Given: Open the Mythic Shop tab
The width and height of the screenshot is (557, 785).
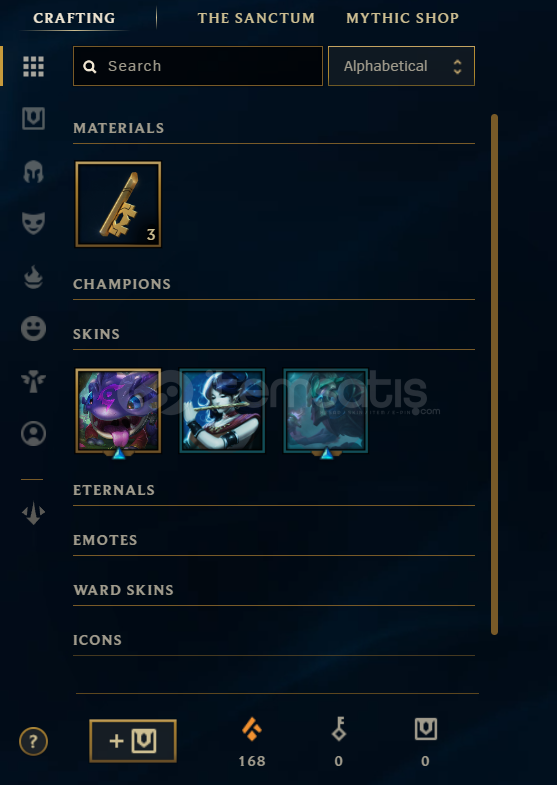Looking at the screenshot, I should (x=402, y=18).
